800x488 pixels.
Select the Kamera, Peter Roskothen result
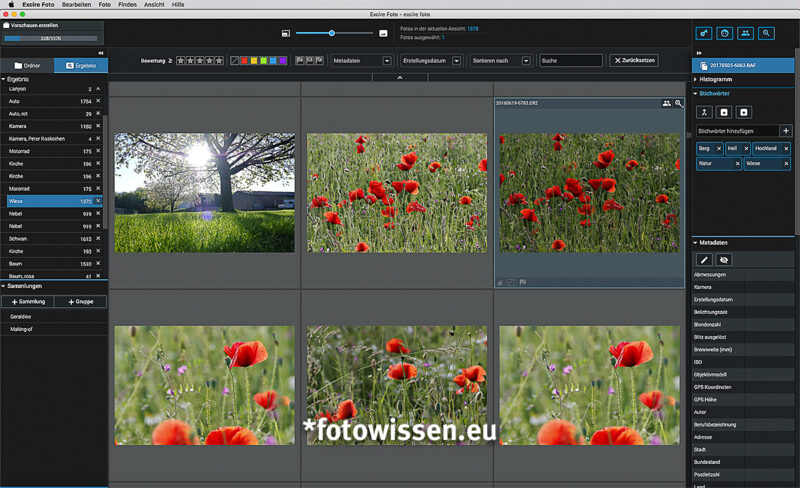click(x=37, y=139)
